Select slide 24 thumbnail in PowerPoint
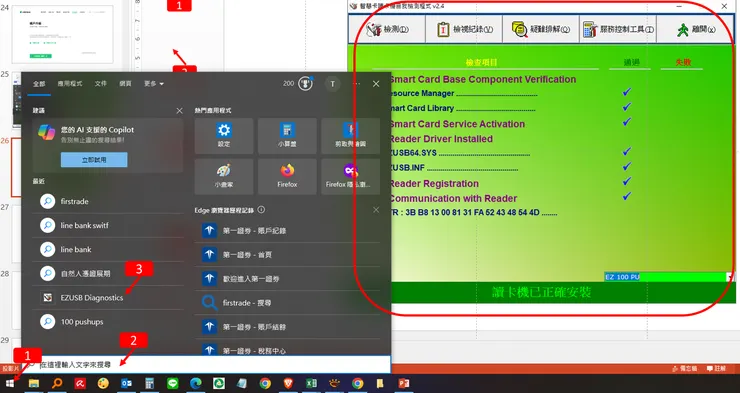Image resolution: width=740 pixels, height=393 pixels. point(62,34)
